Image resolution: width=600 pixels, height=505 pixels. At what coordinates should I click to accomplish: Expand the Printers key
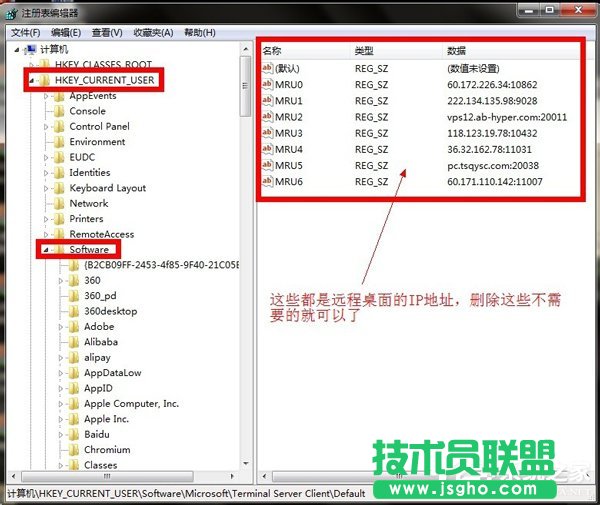[46, 219]
